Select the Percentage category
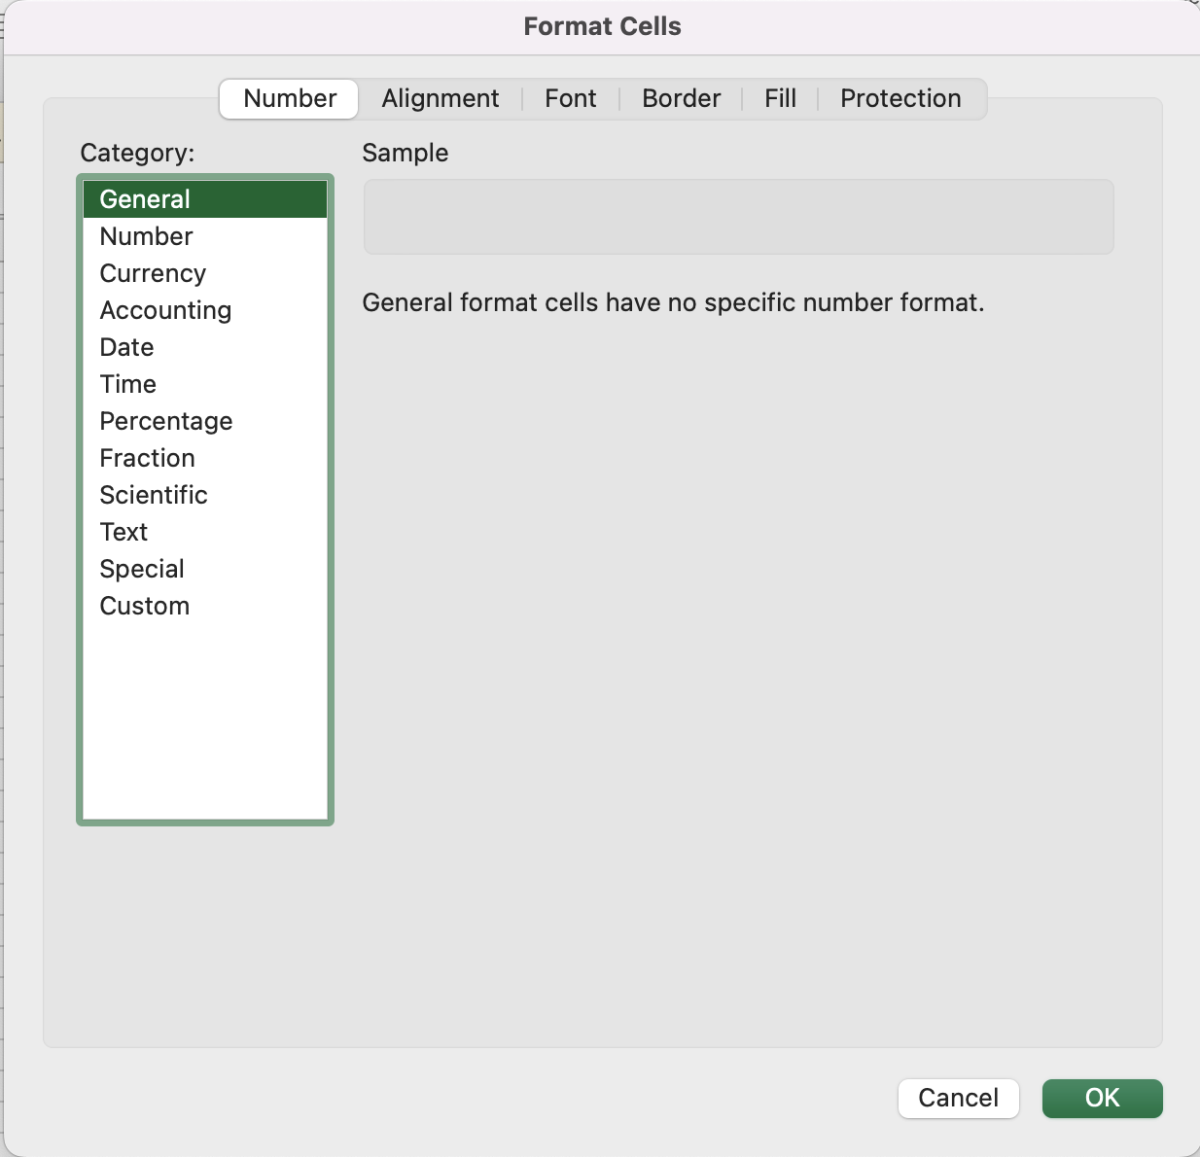This screenshot has width=1200, height=1157. [x=166, y=421]
